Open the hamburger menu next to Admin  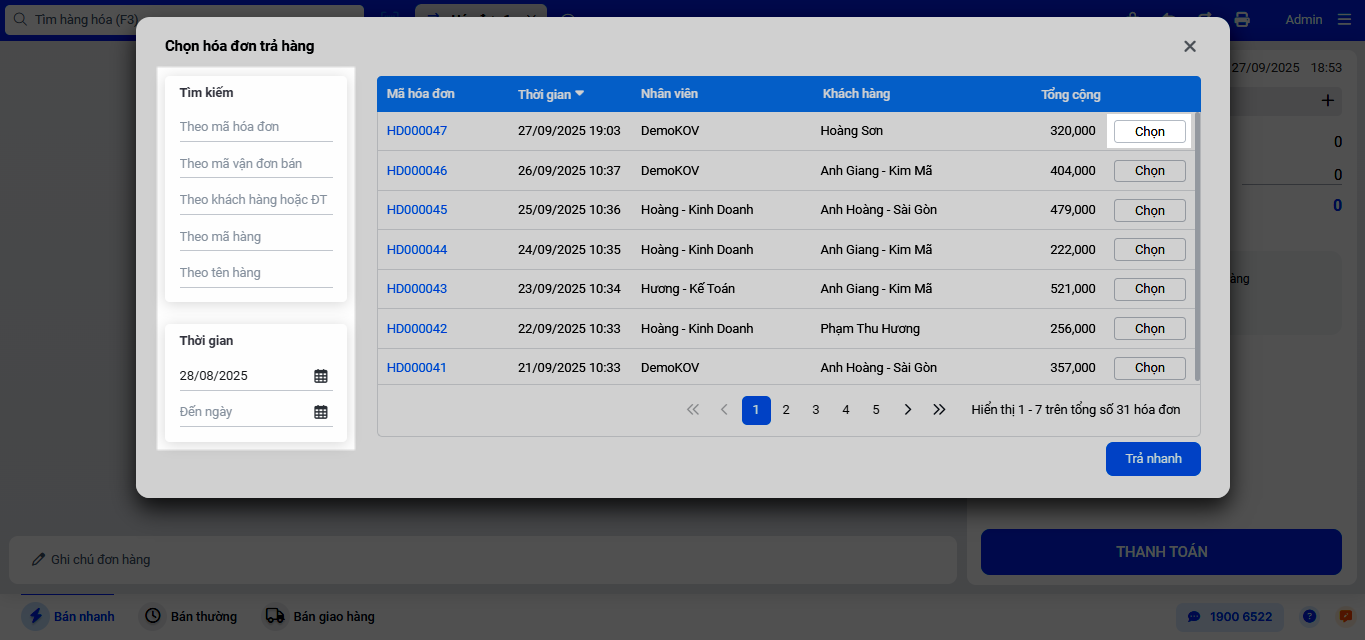1343,19
